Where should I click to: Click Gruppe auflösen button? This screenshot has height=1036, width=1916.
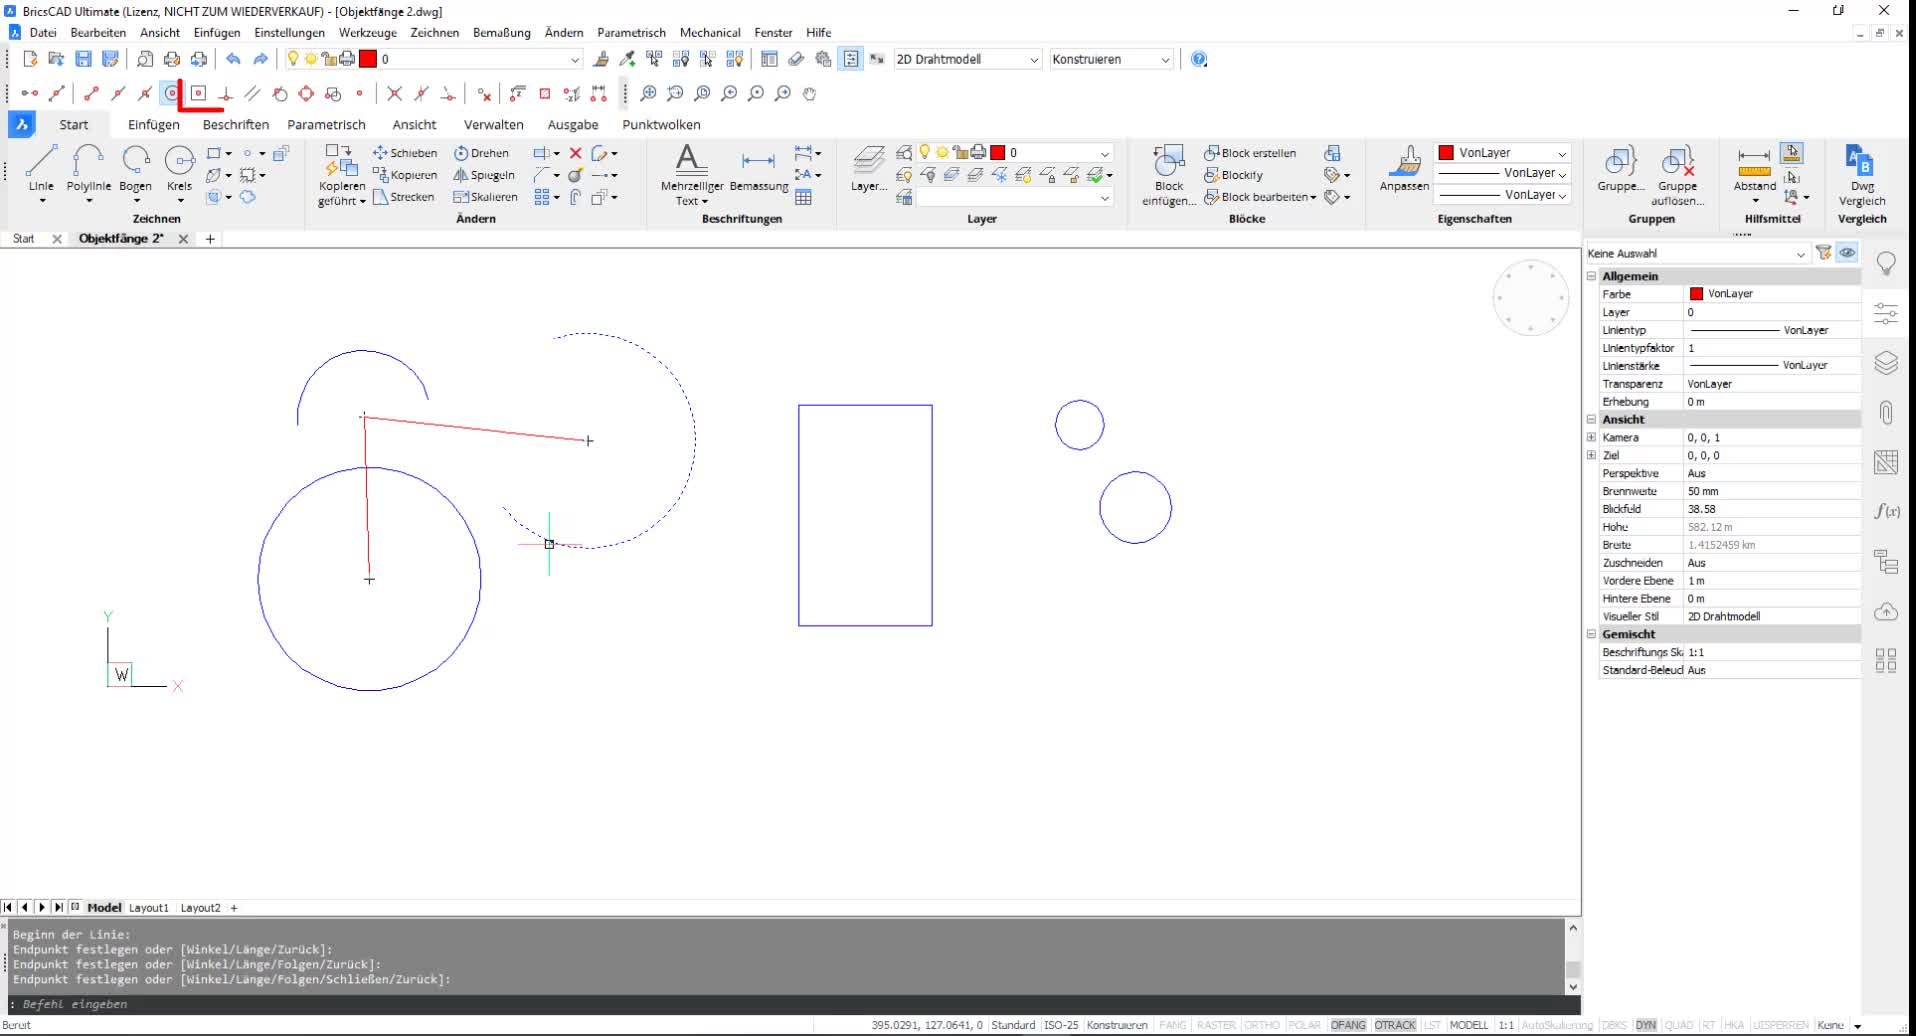pyautogui.click(x=1677, y=175)
